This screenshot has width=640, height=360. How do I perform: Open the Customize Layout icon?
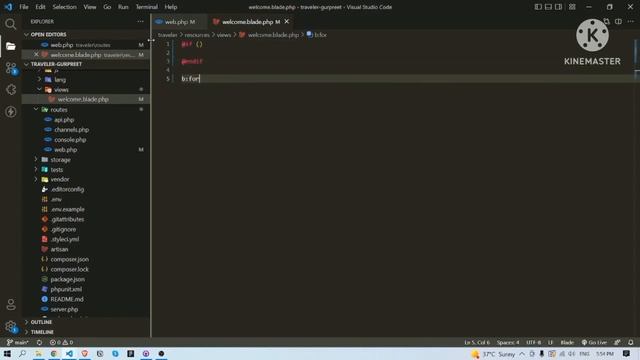tap(572, 7)
